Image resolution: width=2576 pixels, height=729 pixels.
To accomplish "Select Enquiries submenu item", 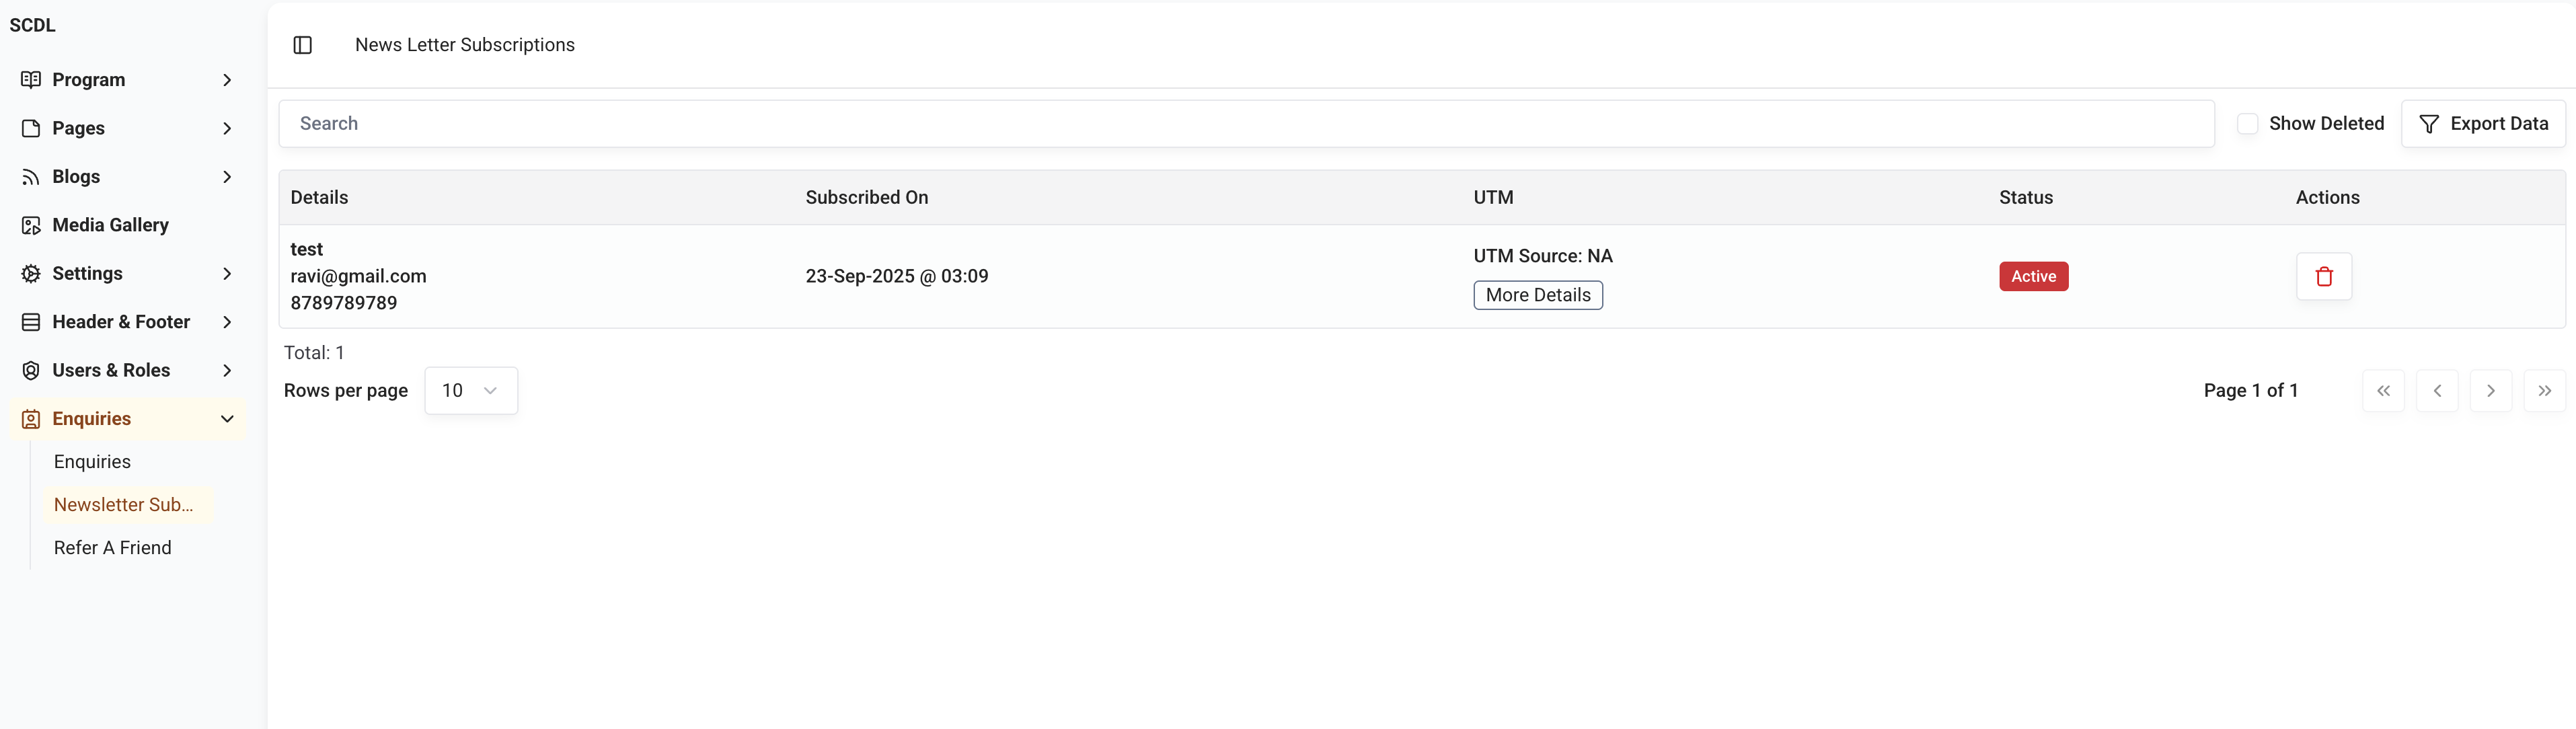I will [92, 462].
